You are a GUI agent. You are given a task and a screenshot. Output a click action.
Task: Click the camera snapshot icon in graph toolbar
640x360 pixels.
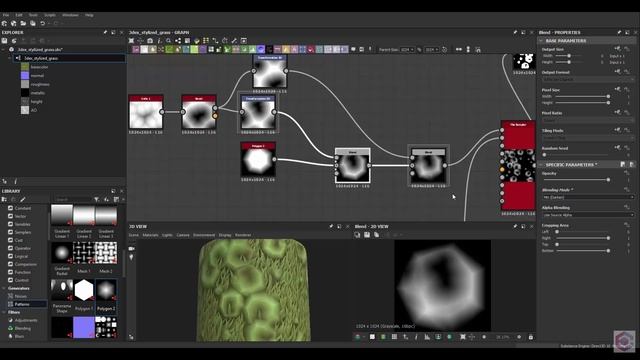tap(150, 41)
